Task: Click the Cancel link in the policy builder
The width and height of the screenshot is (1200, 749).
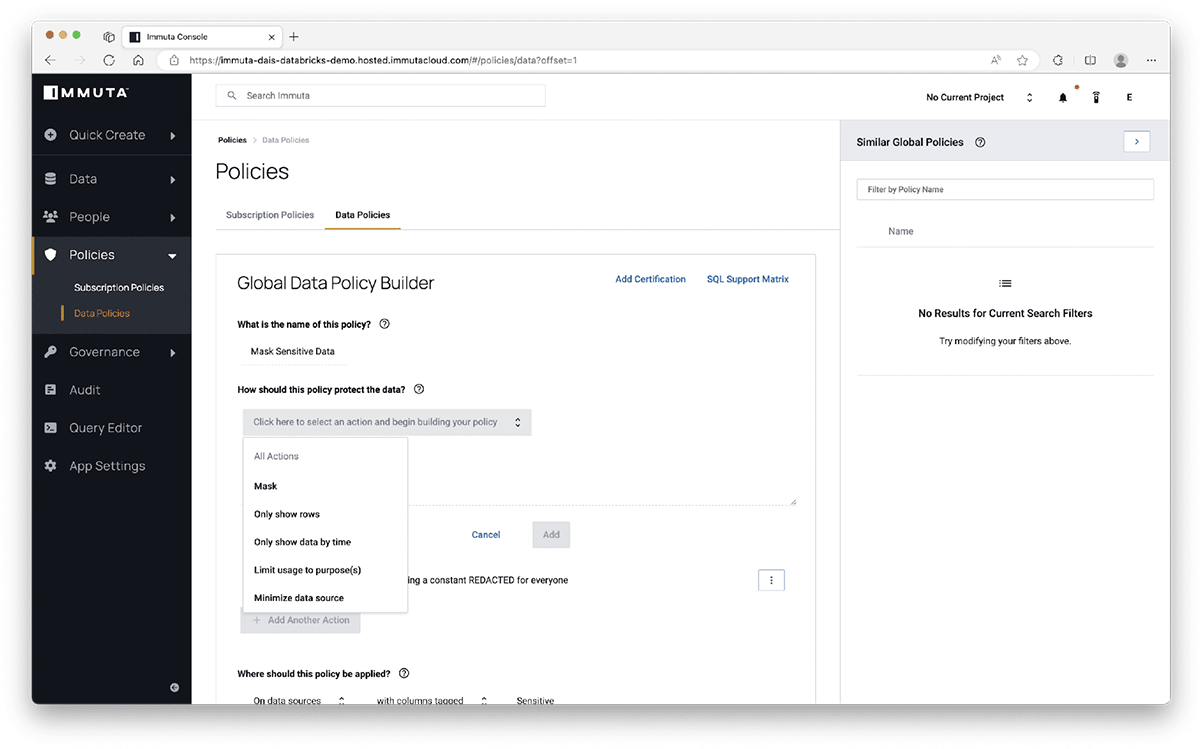Action: [486, 535]
